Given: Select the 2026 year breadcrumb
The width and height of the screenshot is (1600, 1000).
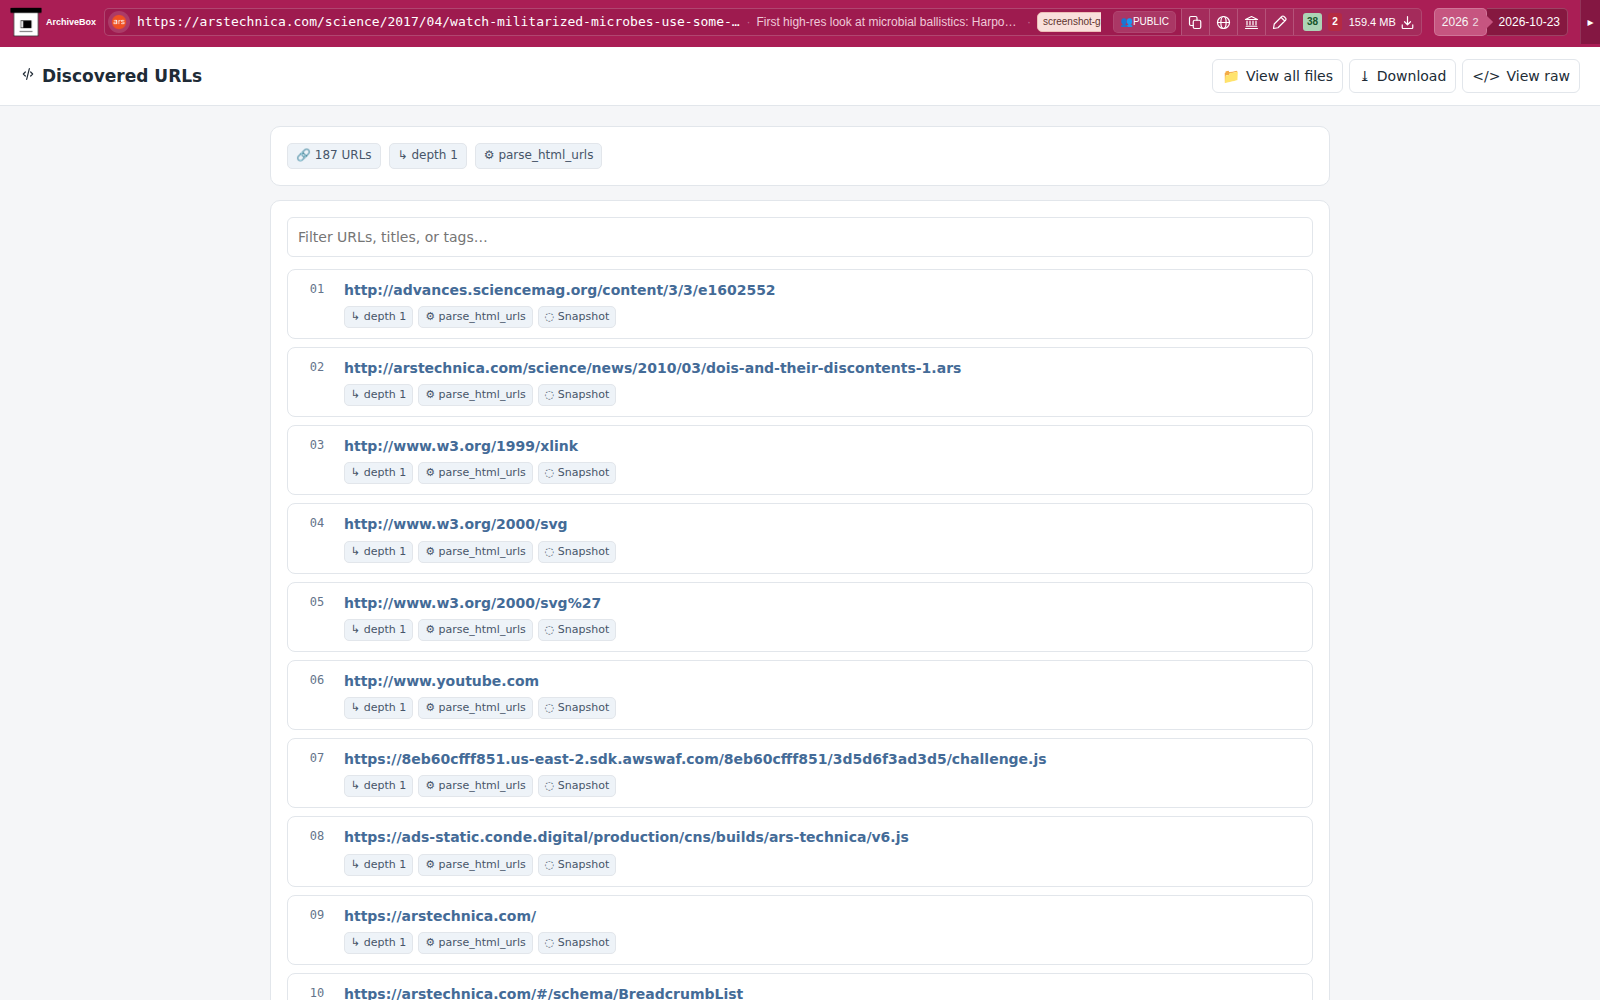Looking at the screenshot, I should pos(1459,22).
